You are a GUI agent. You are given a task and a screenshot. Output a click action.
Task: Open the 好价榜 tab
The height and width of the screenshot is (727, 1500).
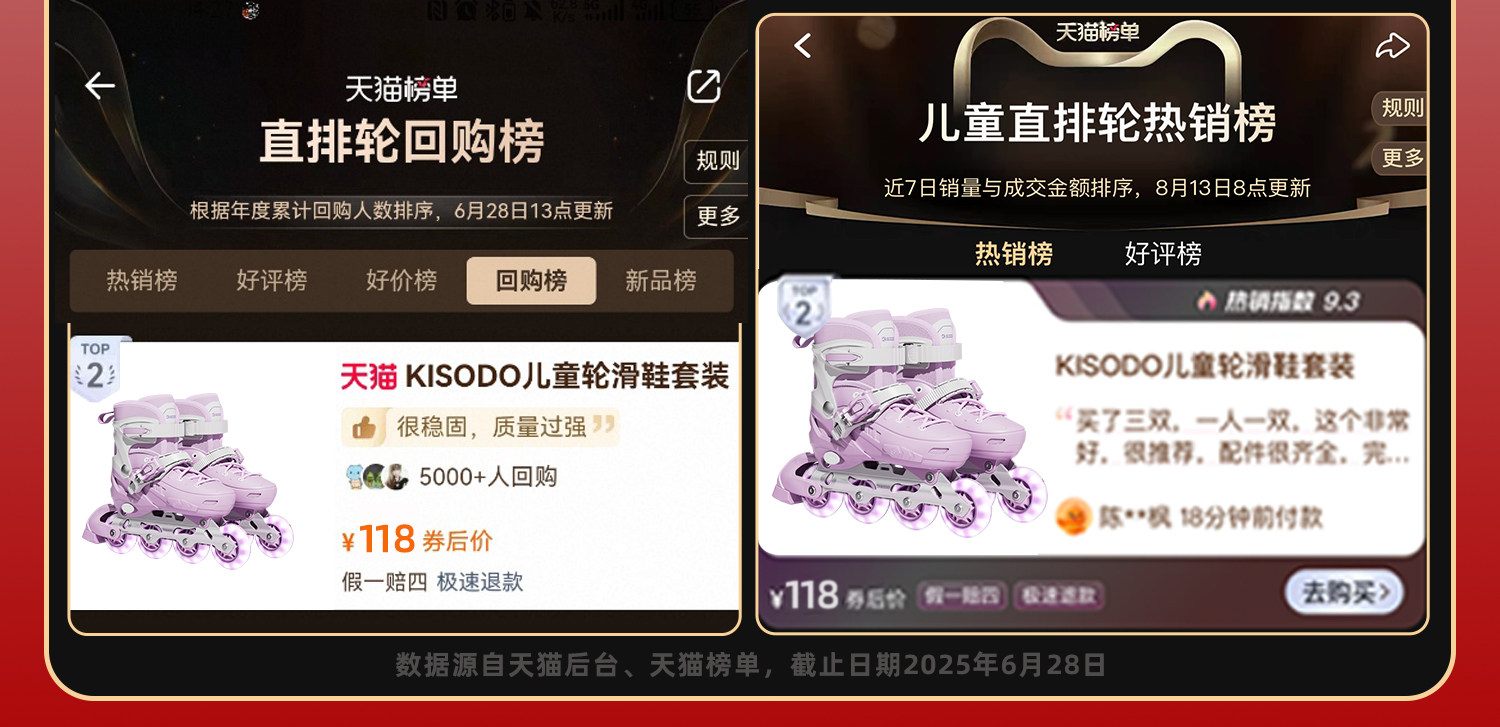coord(401,281)
